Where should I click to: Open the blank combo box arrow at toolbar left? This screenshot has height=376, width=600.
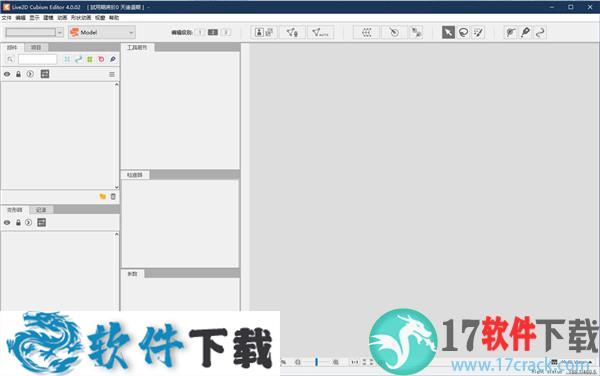[60, 33]
